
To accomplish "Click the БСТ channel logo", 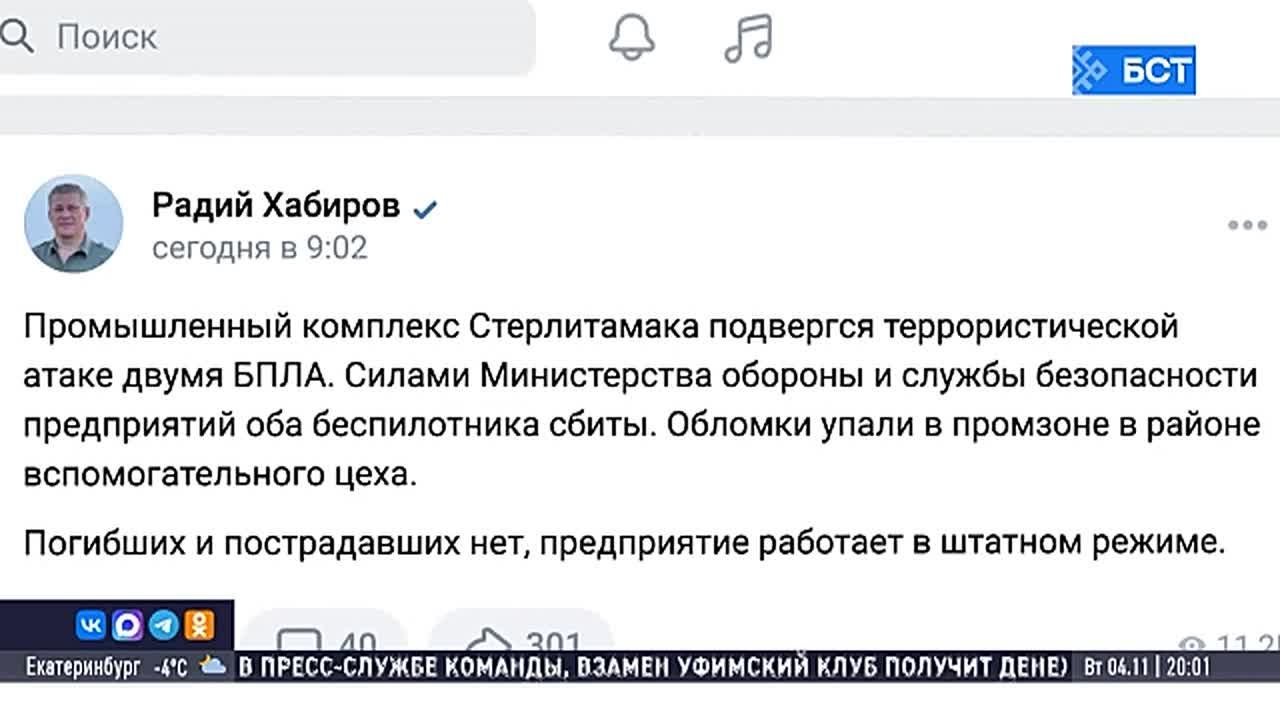I will [1134, 70].
